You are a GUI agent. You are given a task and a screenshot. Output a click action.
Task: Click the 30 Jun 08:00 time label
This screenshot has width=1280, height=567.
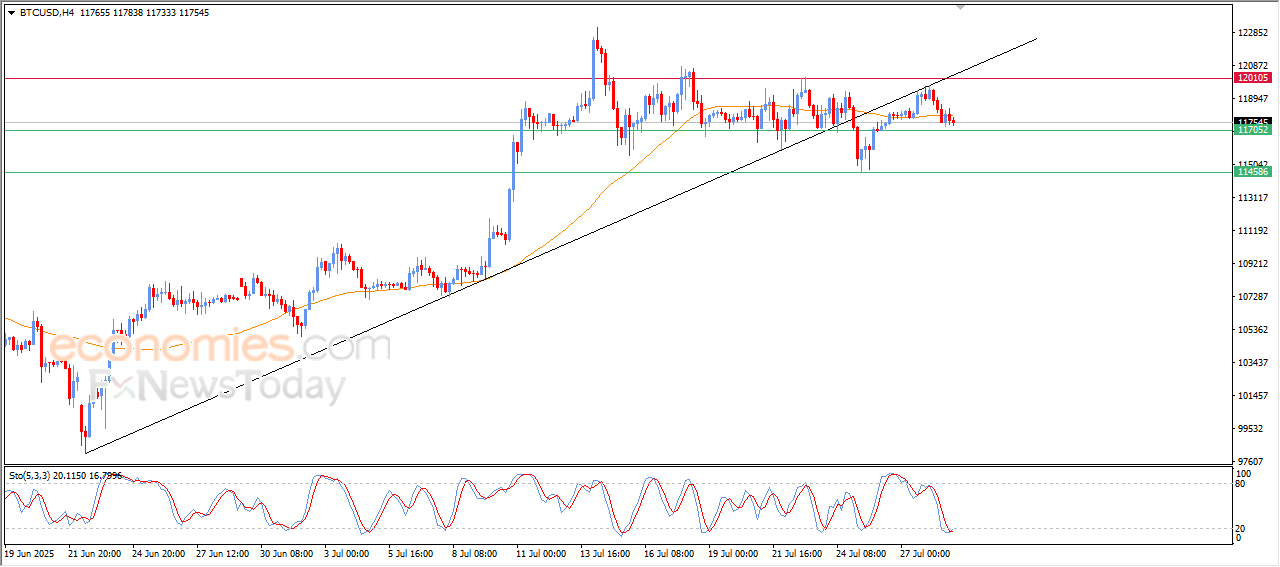coord(287,553)
